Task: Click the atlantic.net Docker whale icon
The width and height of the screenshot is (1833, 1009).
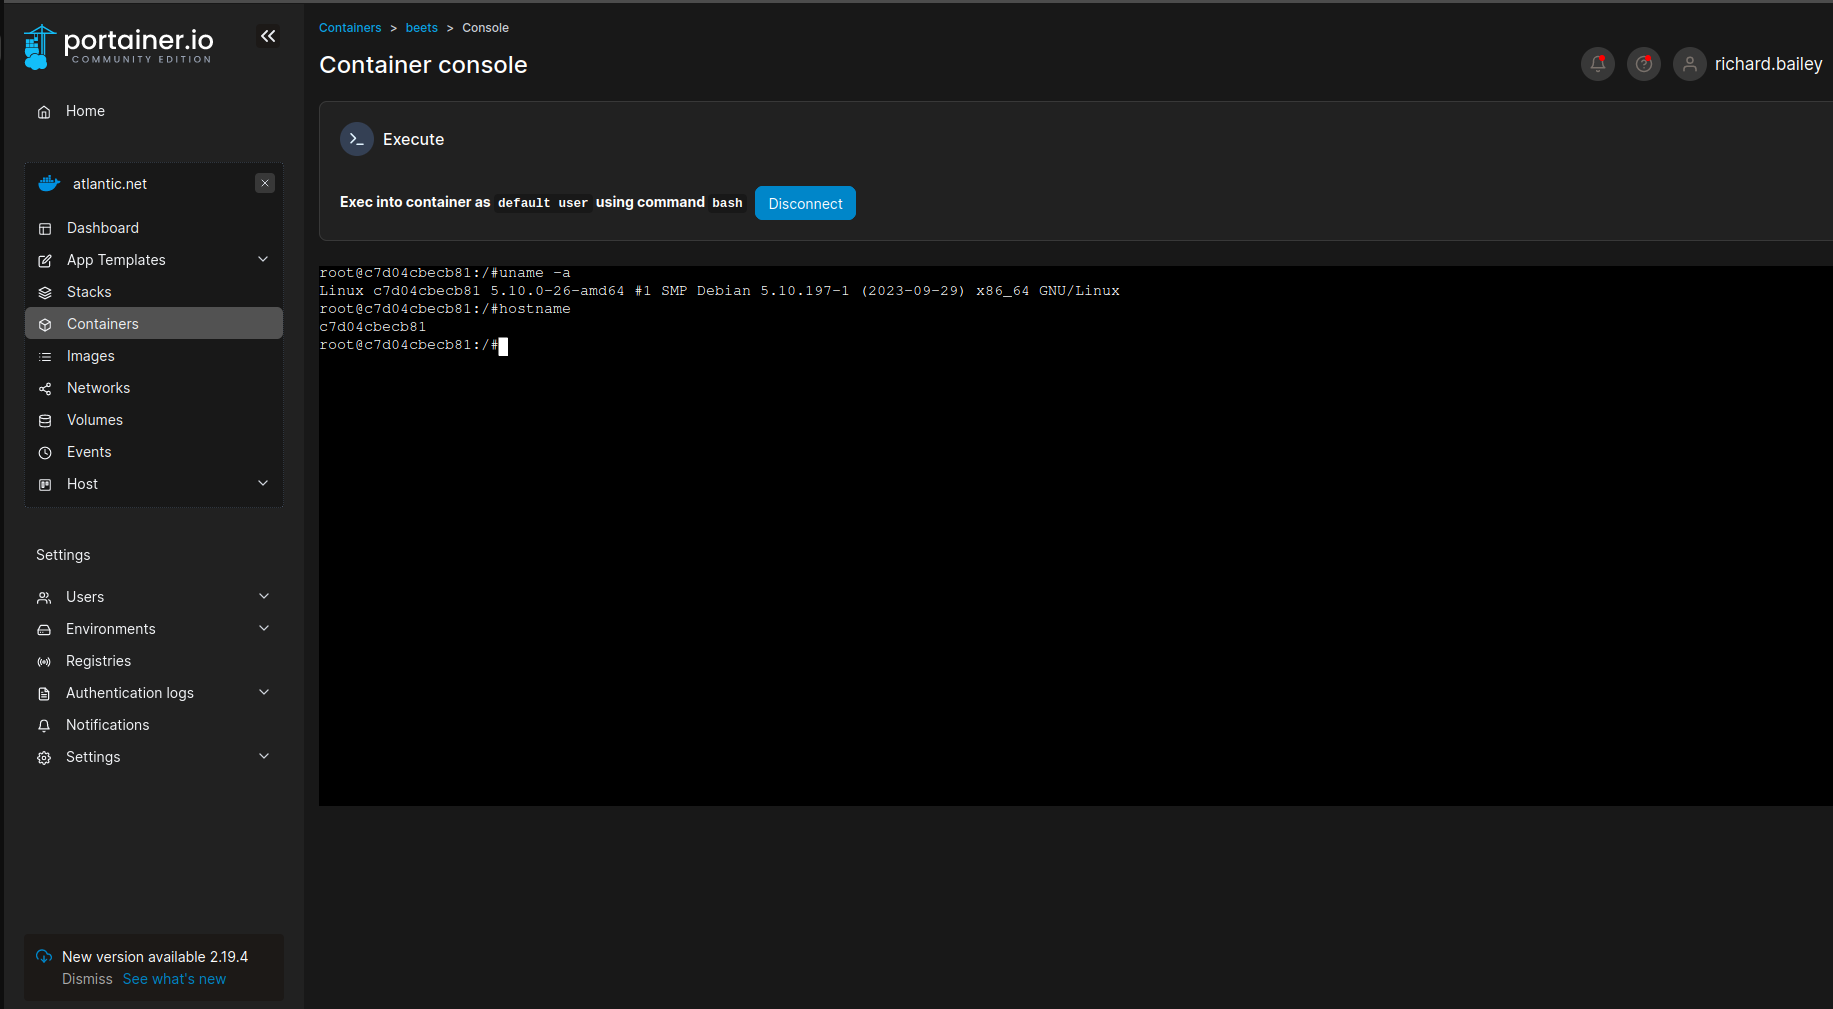Action: (x=49, y=184)
